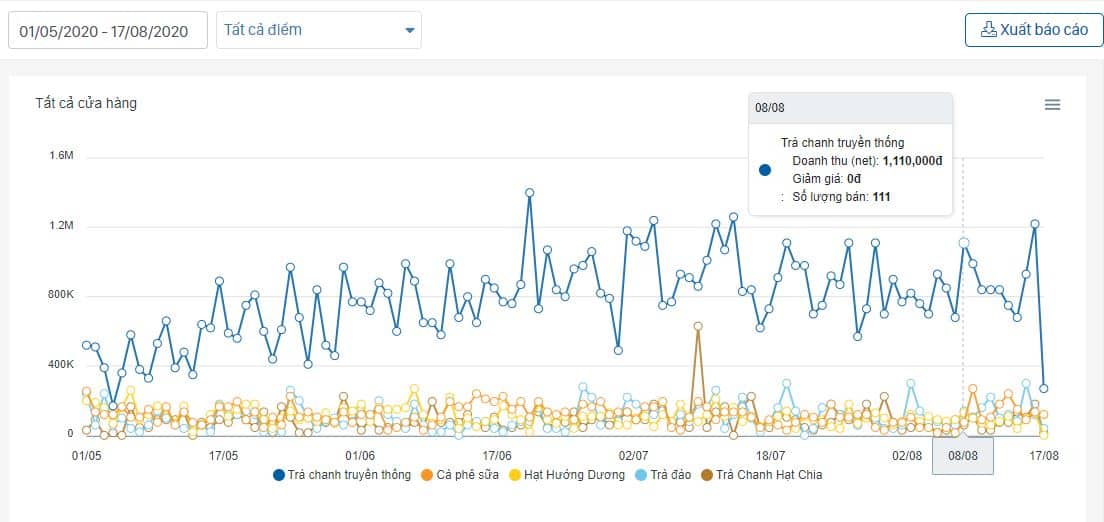Toggle Trà Chanh Hạt Chia series label
1104x522 pixels.
point(769,475)
